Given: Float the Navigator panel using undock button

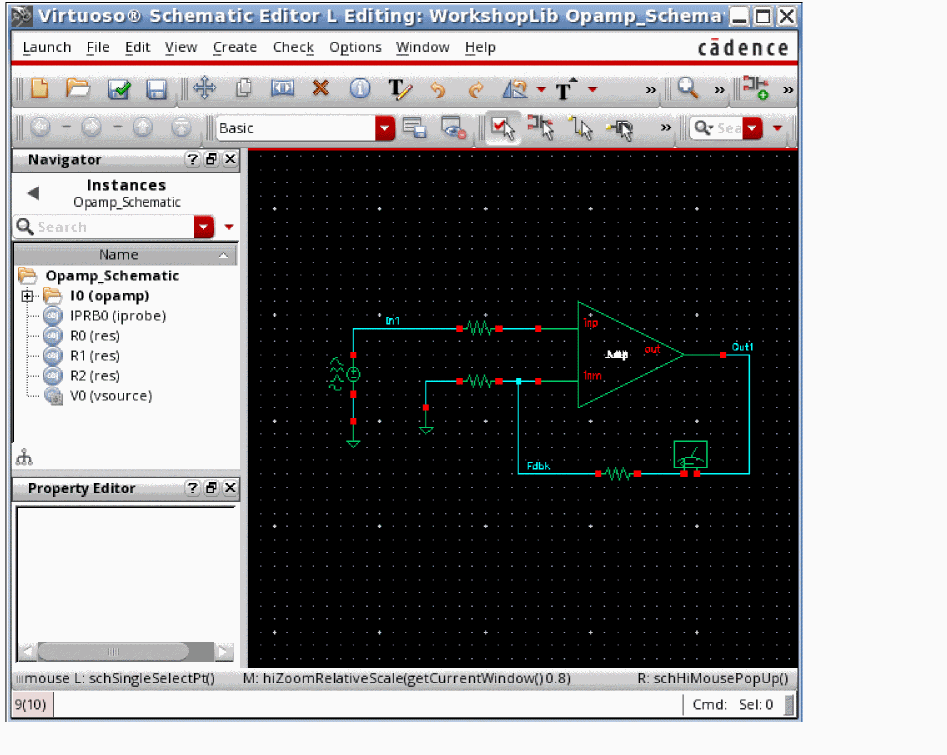Looking at the screenshot, I should 211,160.
